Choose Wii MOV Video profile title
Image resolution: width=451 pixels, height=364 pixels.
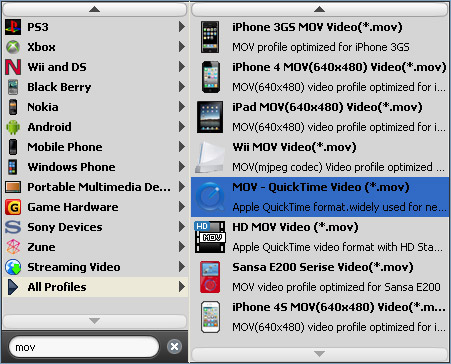pos(294,147)
